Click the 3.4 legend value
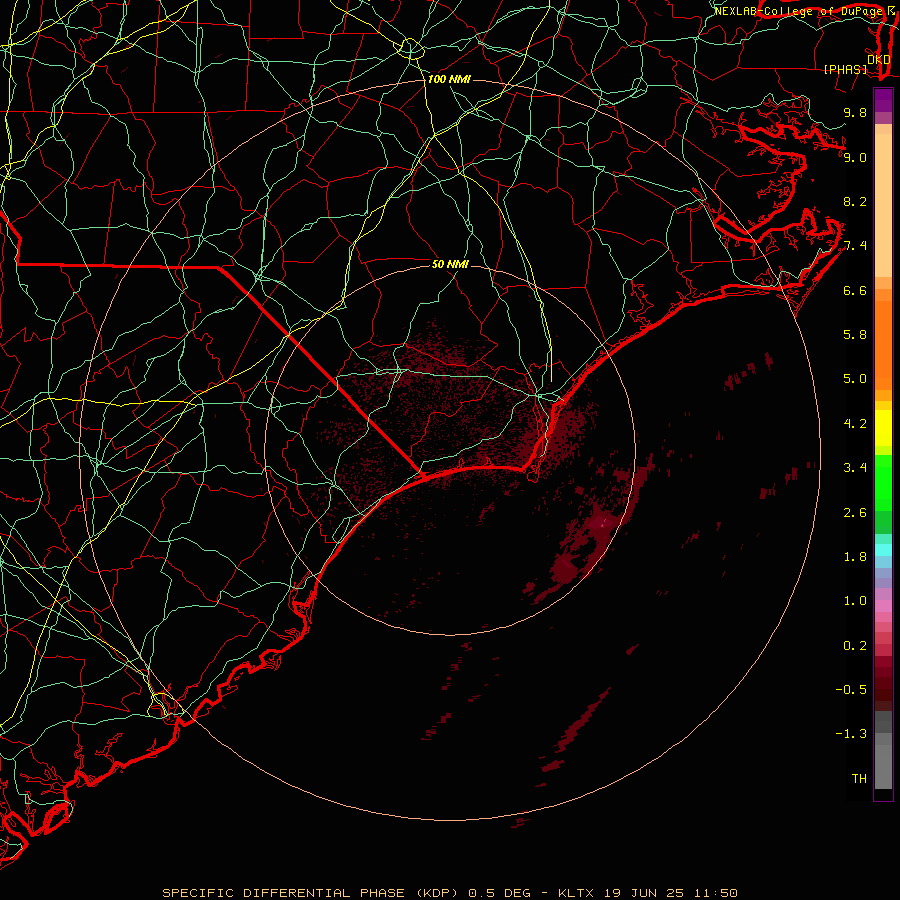The image size is (900, 900). [x=855, y=468]
